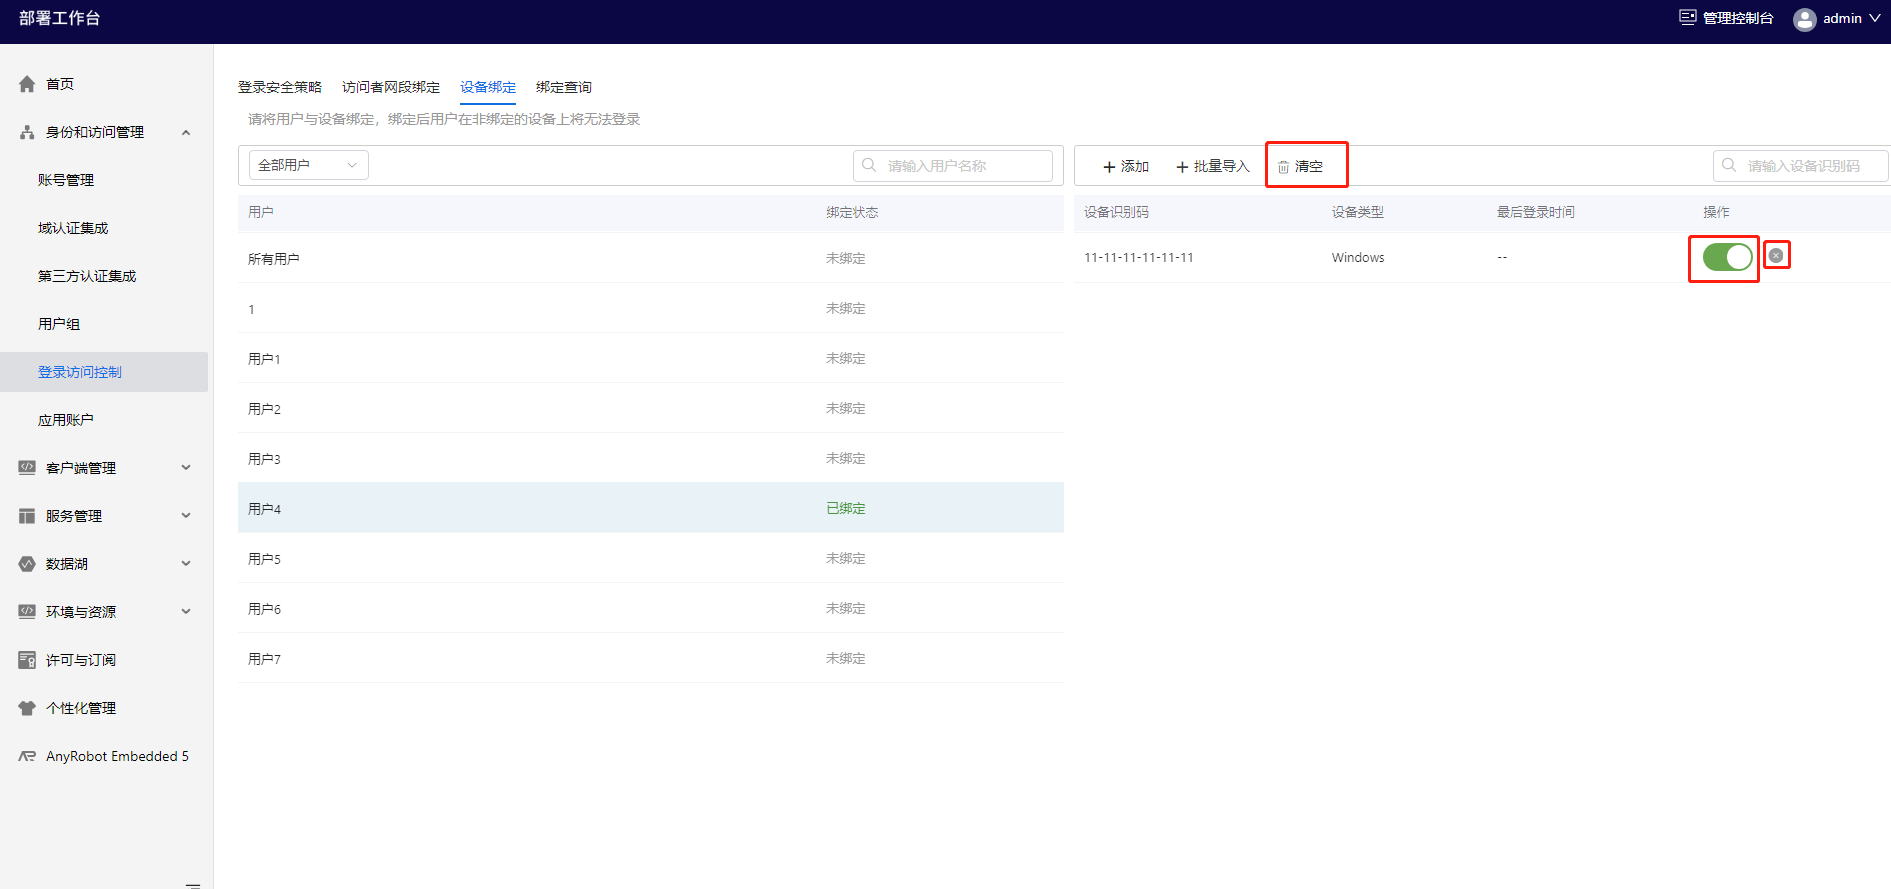1891x889 pixels.
Task: Click the admin avatar icon
Action: [1804, 19]
